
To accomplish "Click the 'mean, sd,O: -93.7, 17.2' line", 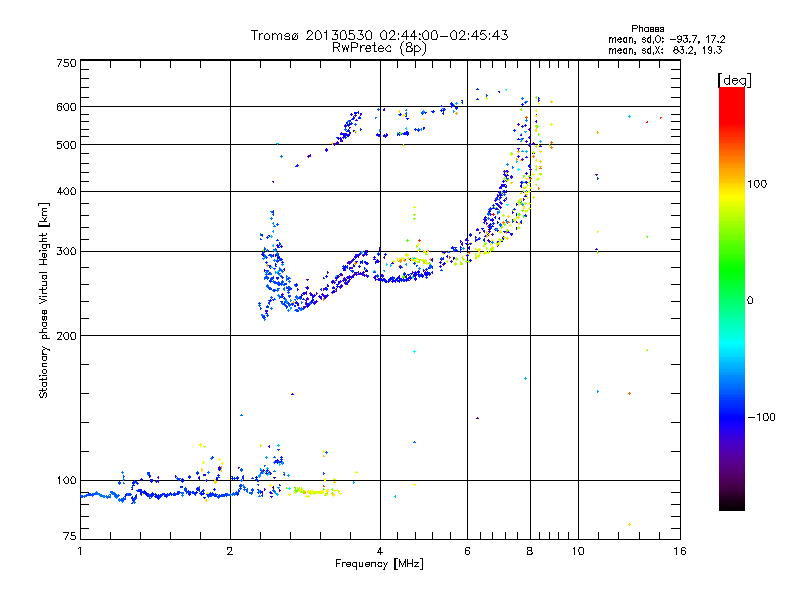I will 666,39.
